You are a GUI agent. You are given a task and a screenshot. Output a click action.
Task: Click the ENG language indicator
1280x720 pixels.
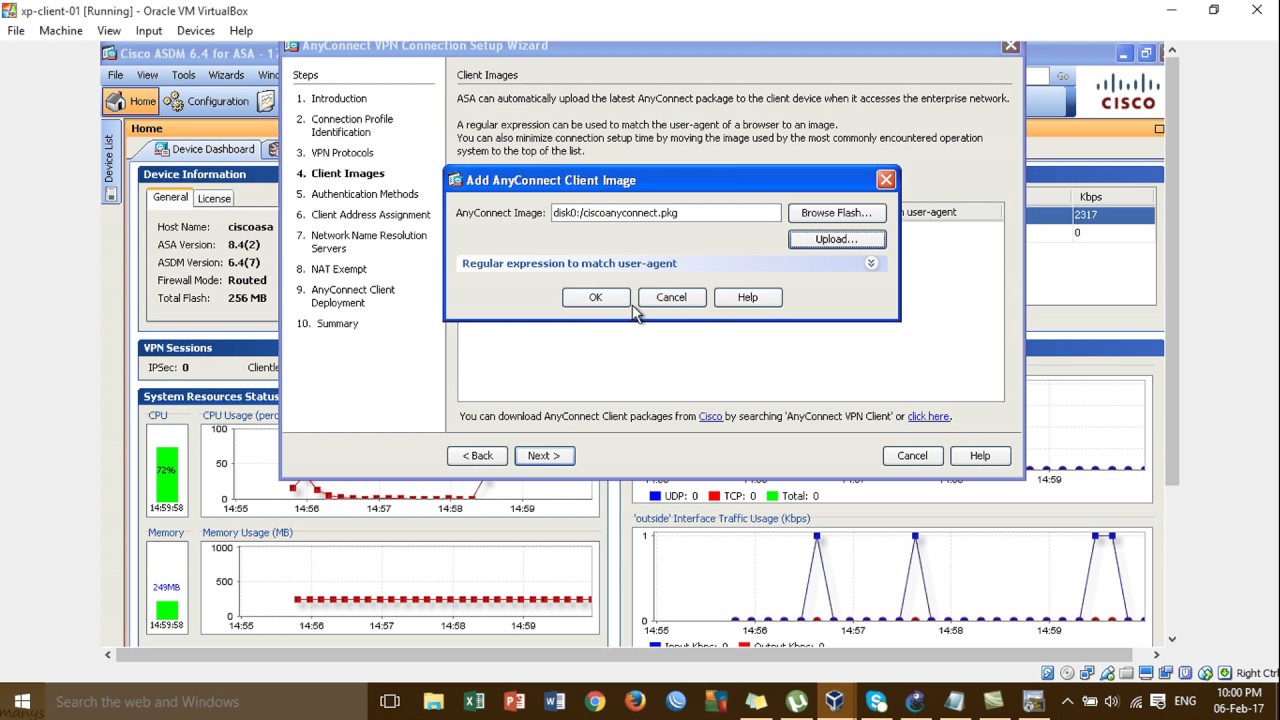pos(1185,702)
